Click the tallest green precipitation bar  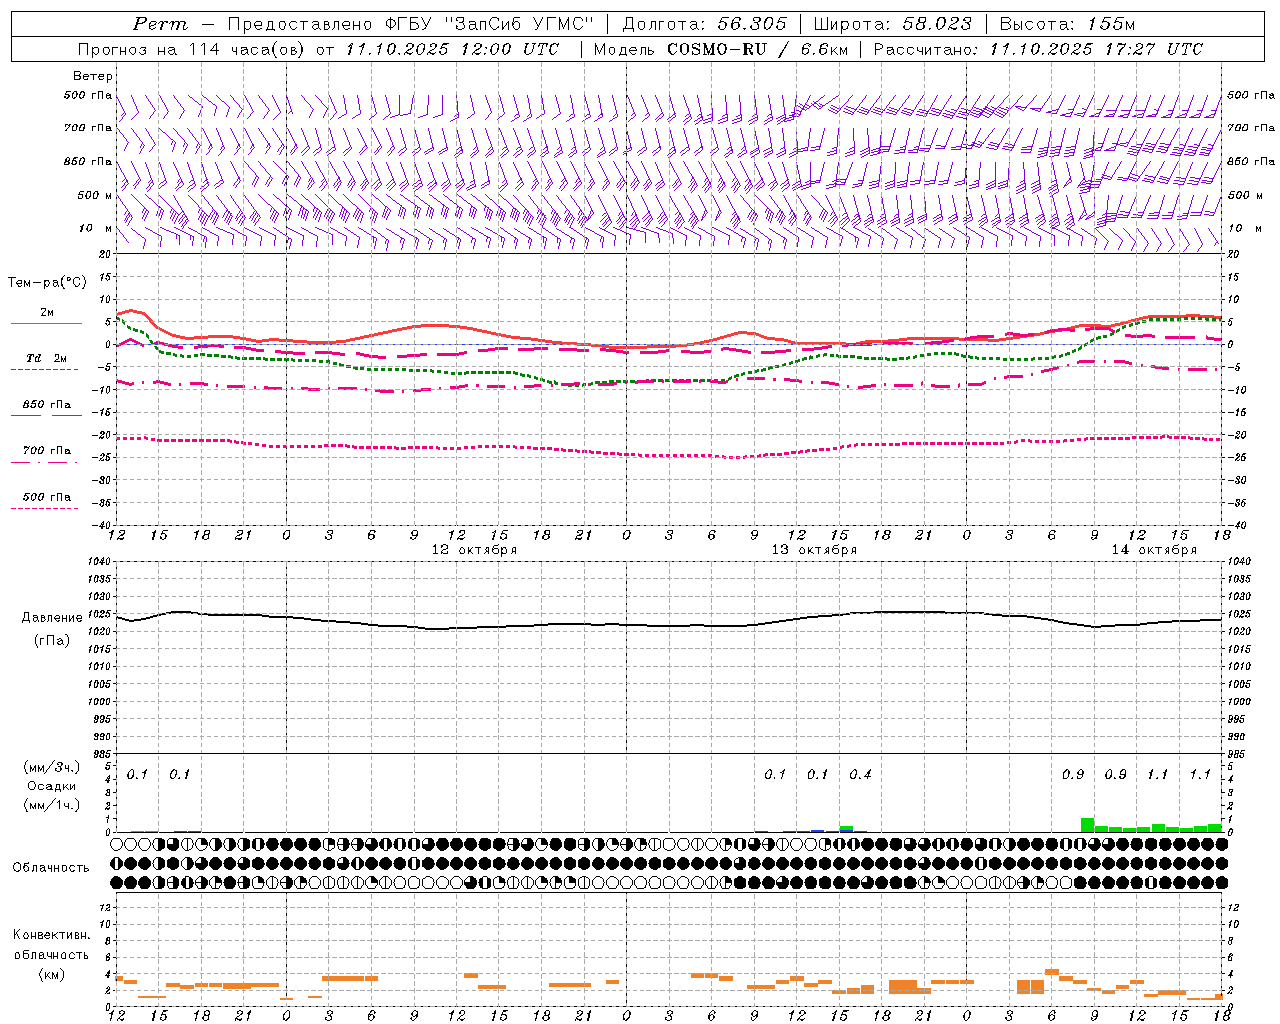(1087, 825)
